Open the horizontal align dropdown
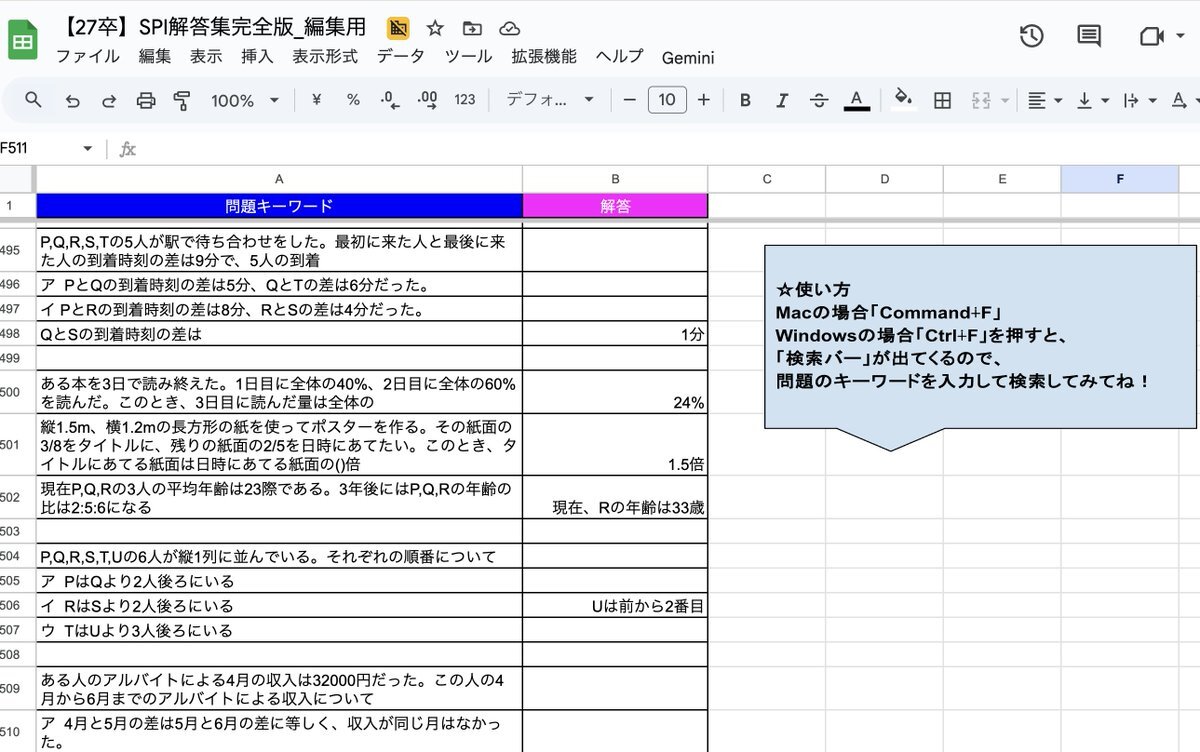This screenshot has width=1200, height=752. click(x=1044, y=100)
